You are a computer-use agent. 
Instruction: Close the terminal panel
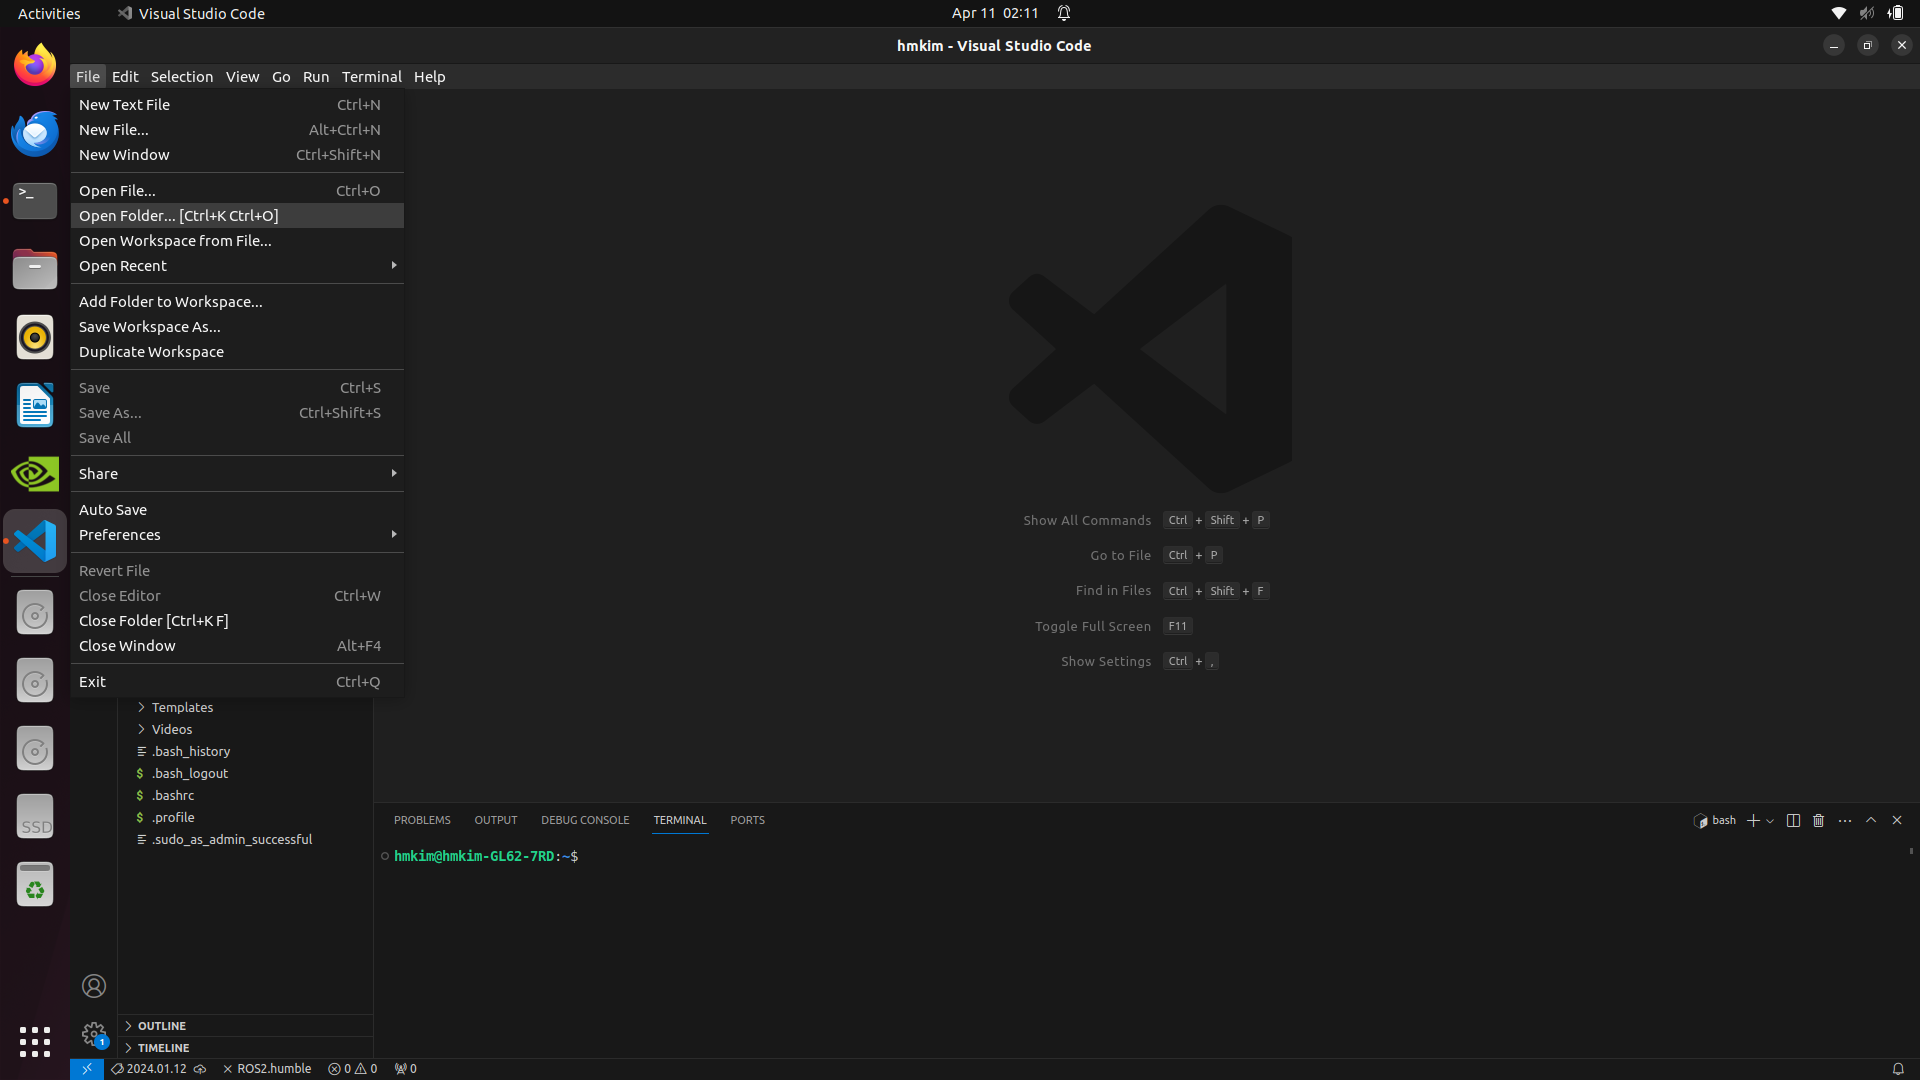(1897, 820)
